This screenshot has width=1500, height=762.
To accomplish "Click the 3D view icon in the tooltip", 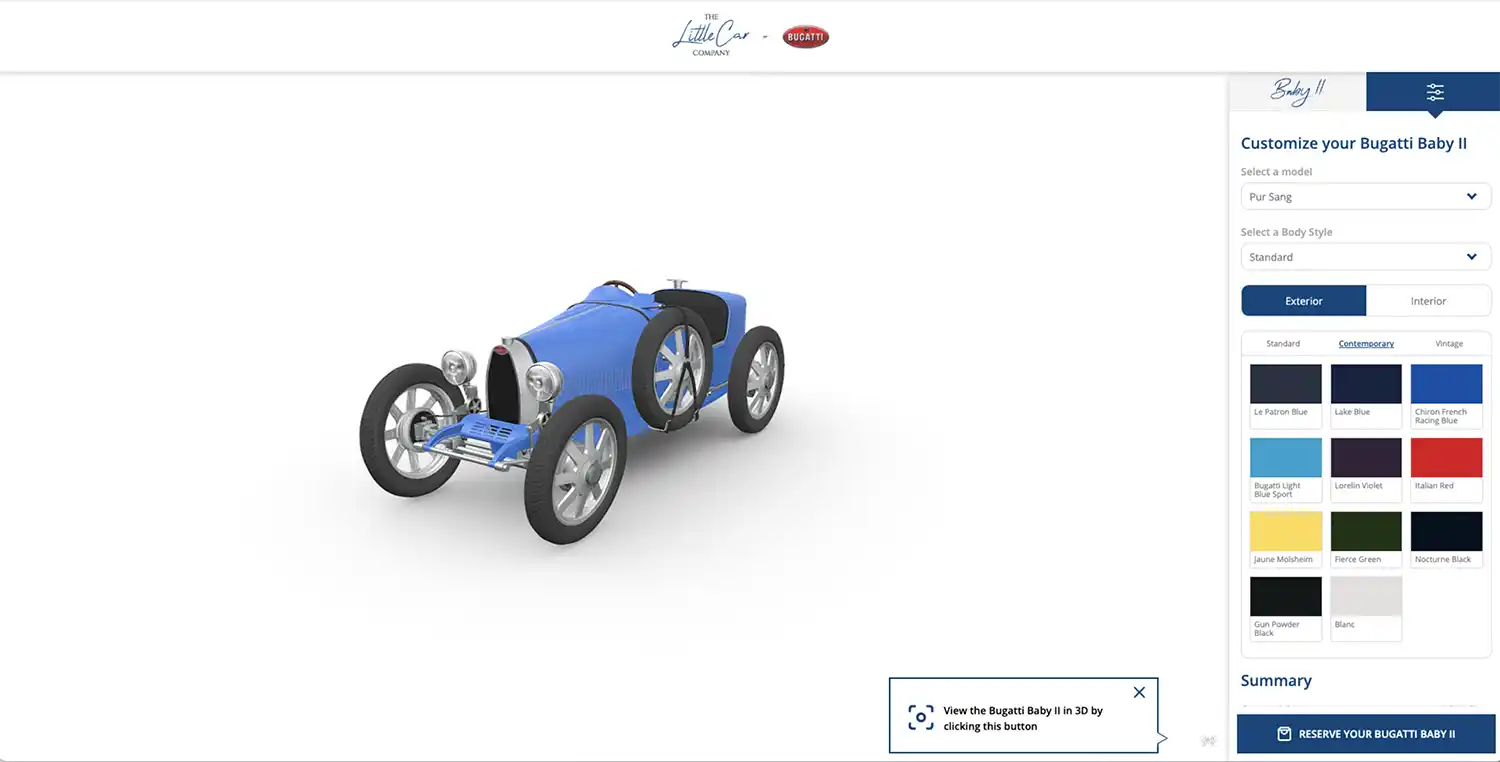I will [x=920, y=718].
